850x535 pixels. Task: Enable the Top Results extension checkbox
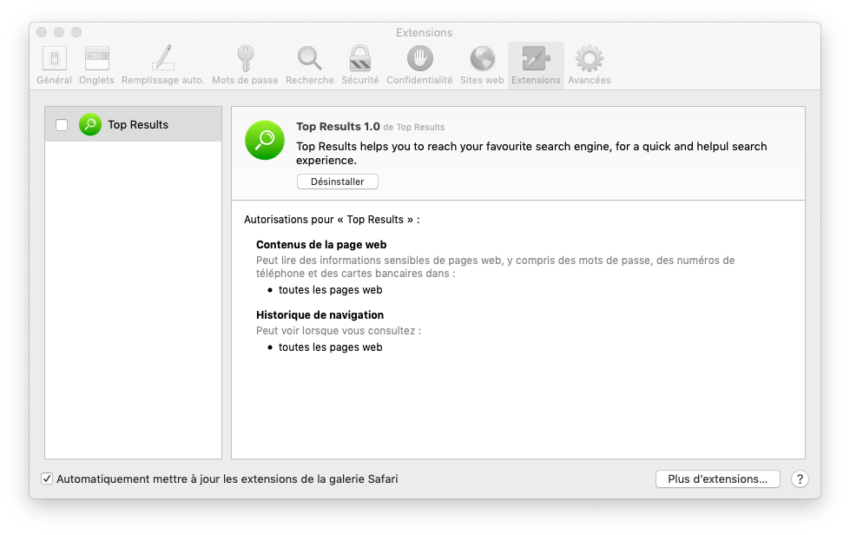coord(62,125)
